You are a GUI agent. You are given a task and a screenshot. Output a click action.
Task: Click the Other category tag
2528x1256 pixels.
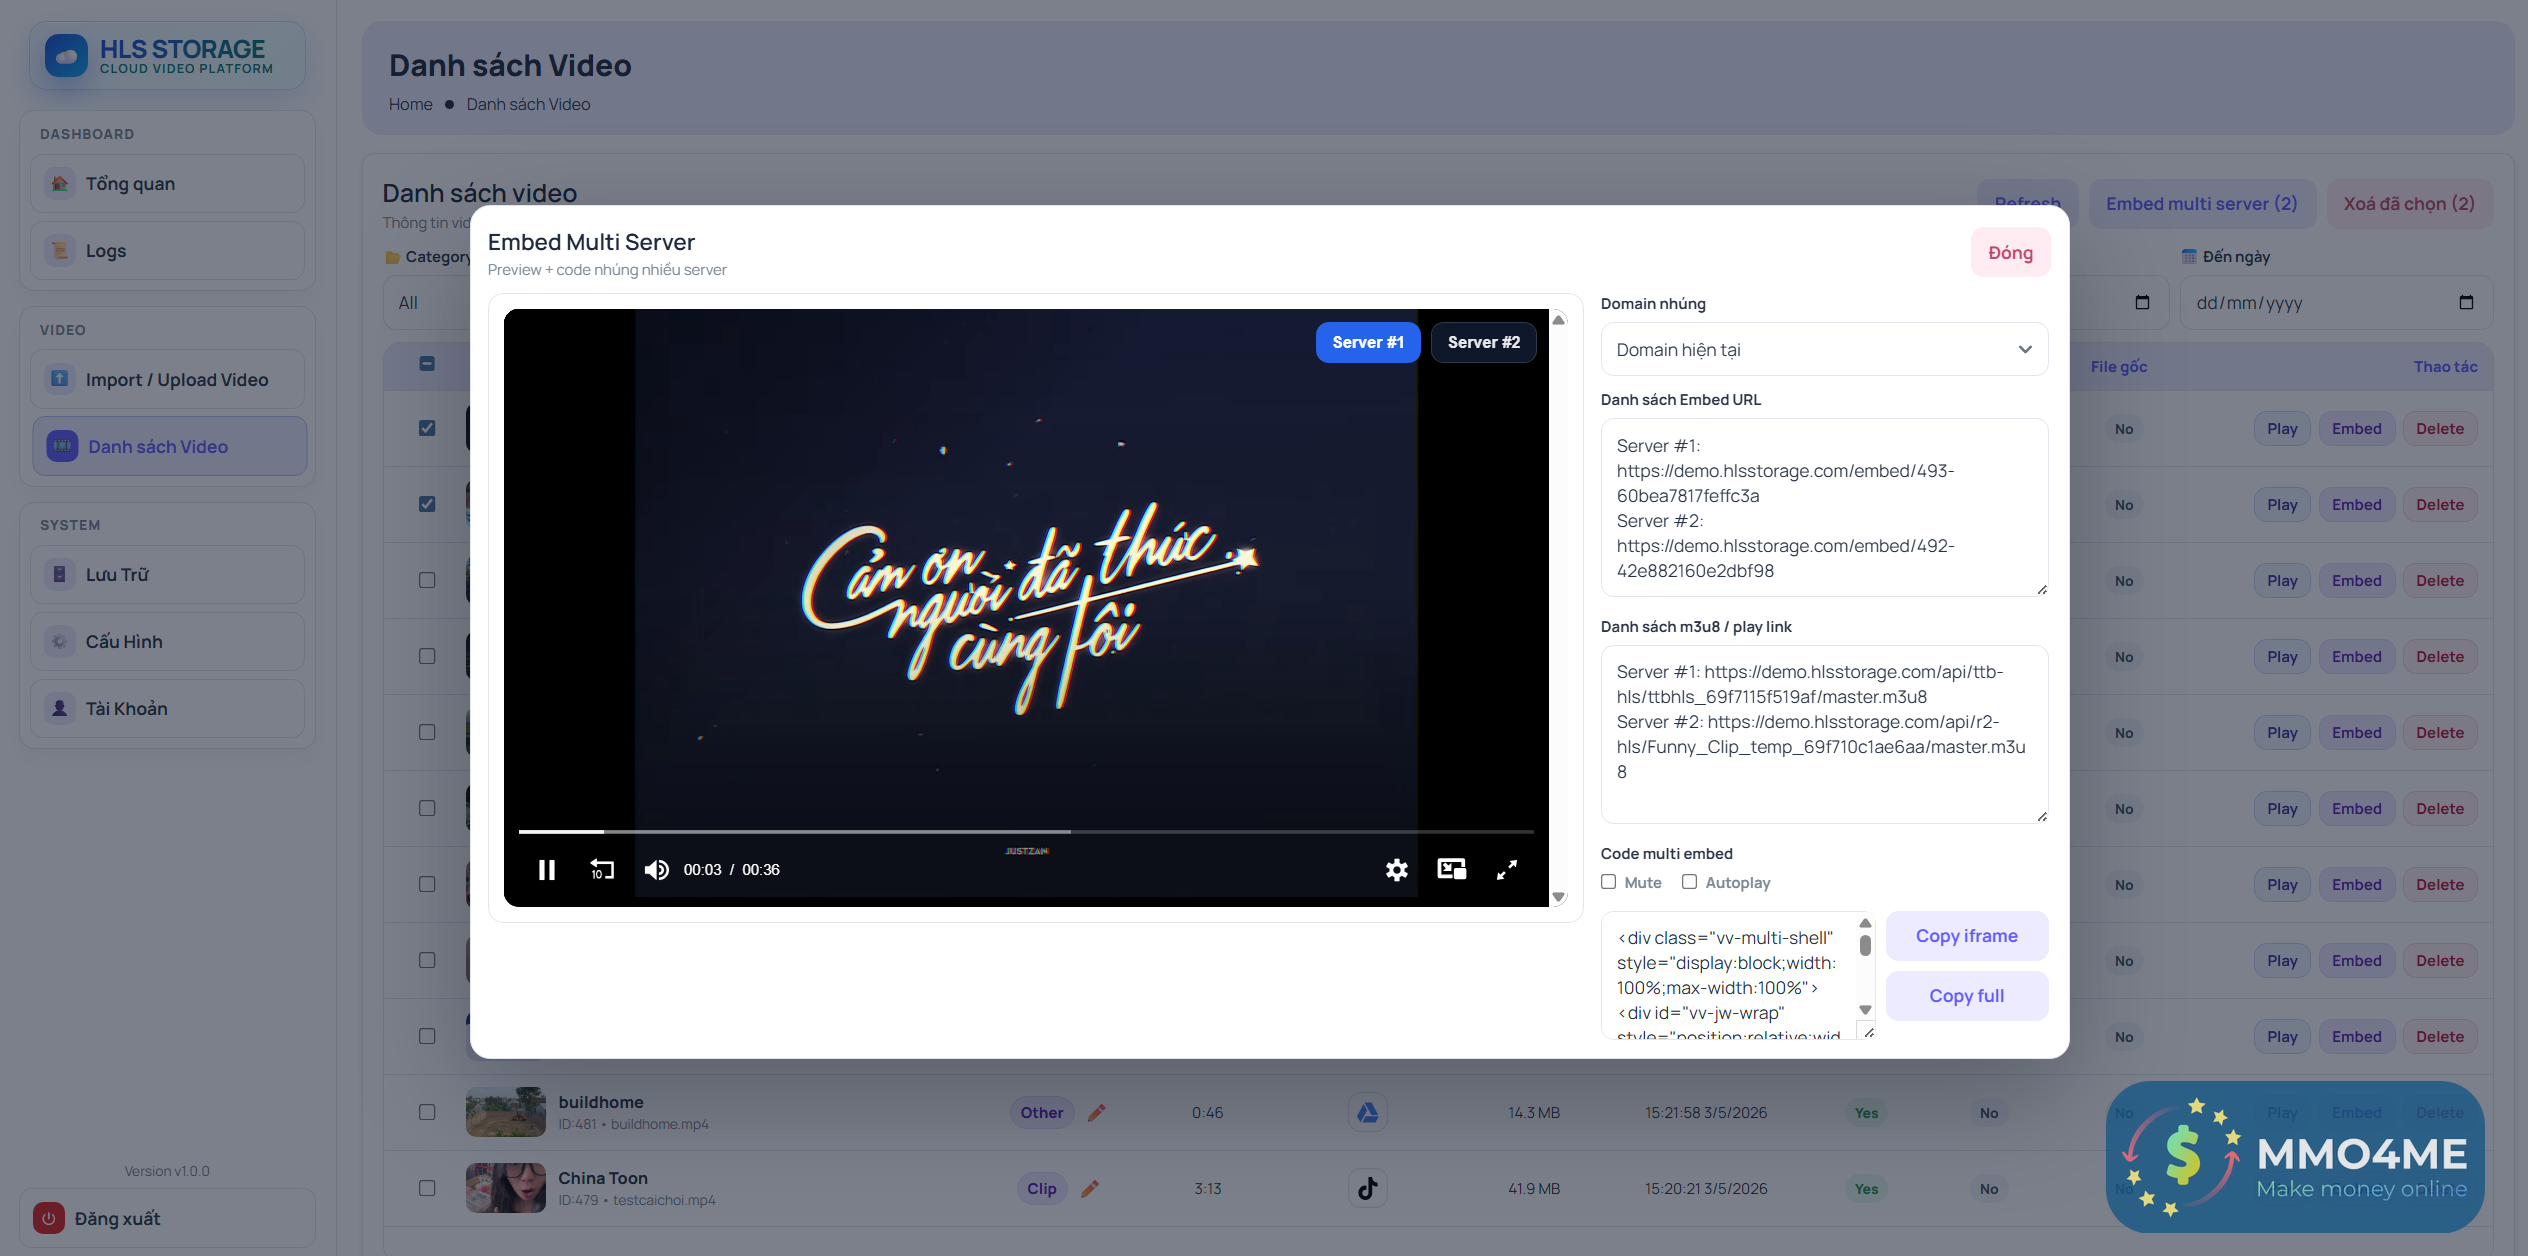coord(1041,1112)
